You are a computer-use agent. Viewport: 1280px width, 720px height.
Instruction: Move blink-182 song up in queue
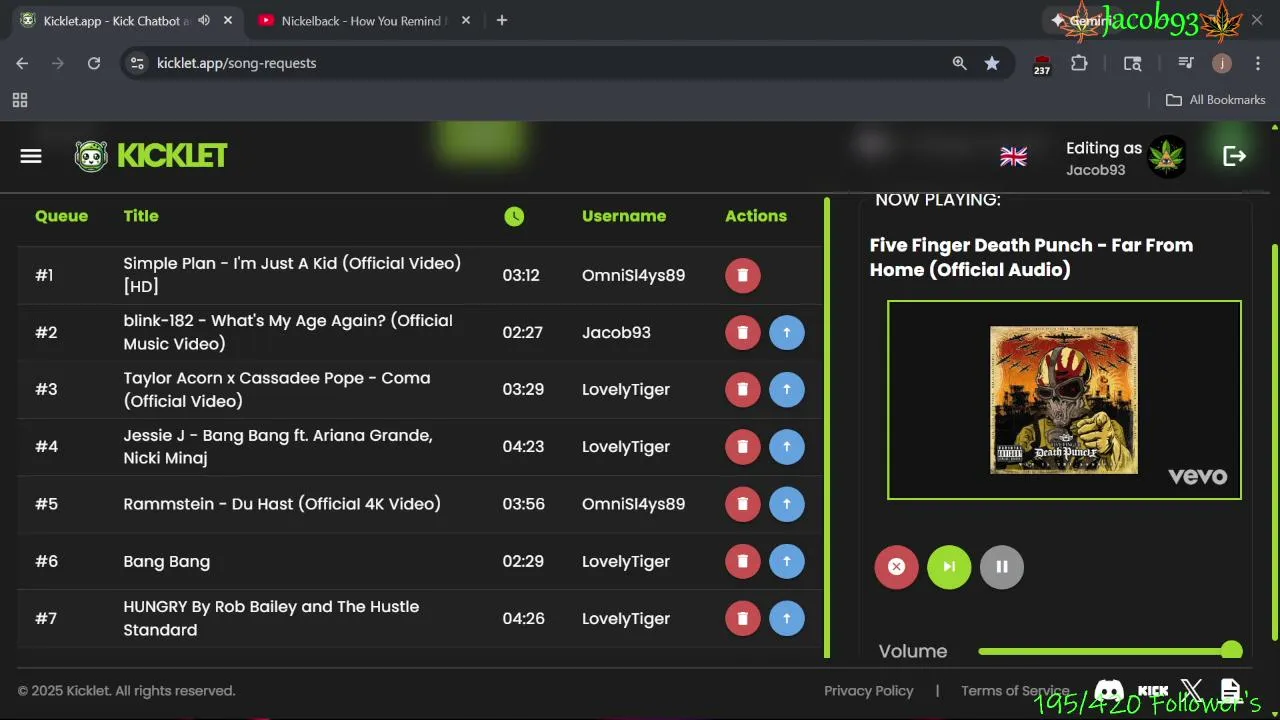tap(787, 332)
